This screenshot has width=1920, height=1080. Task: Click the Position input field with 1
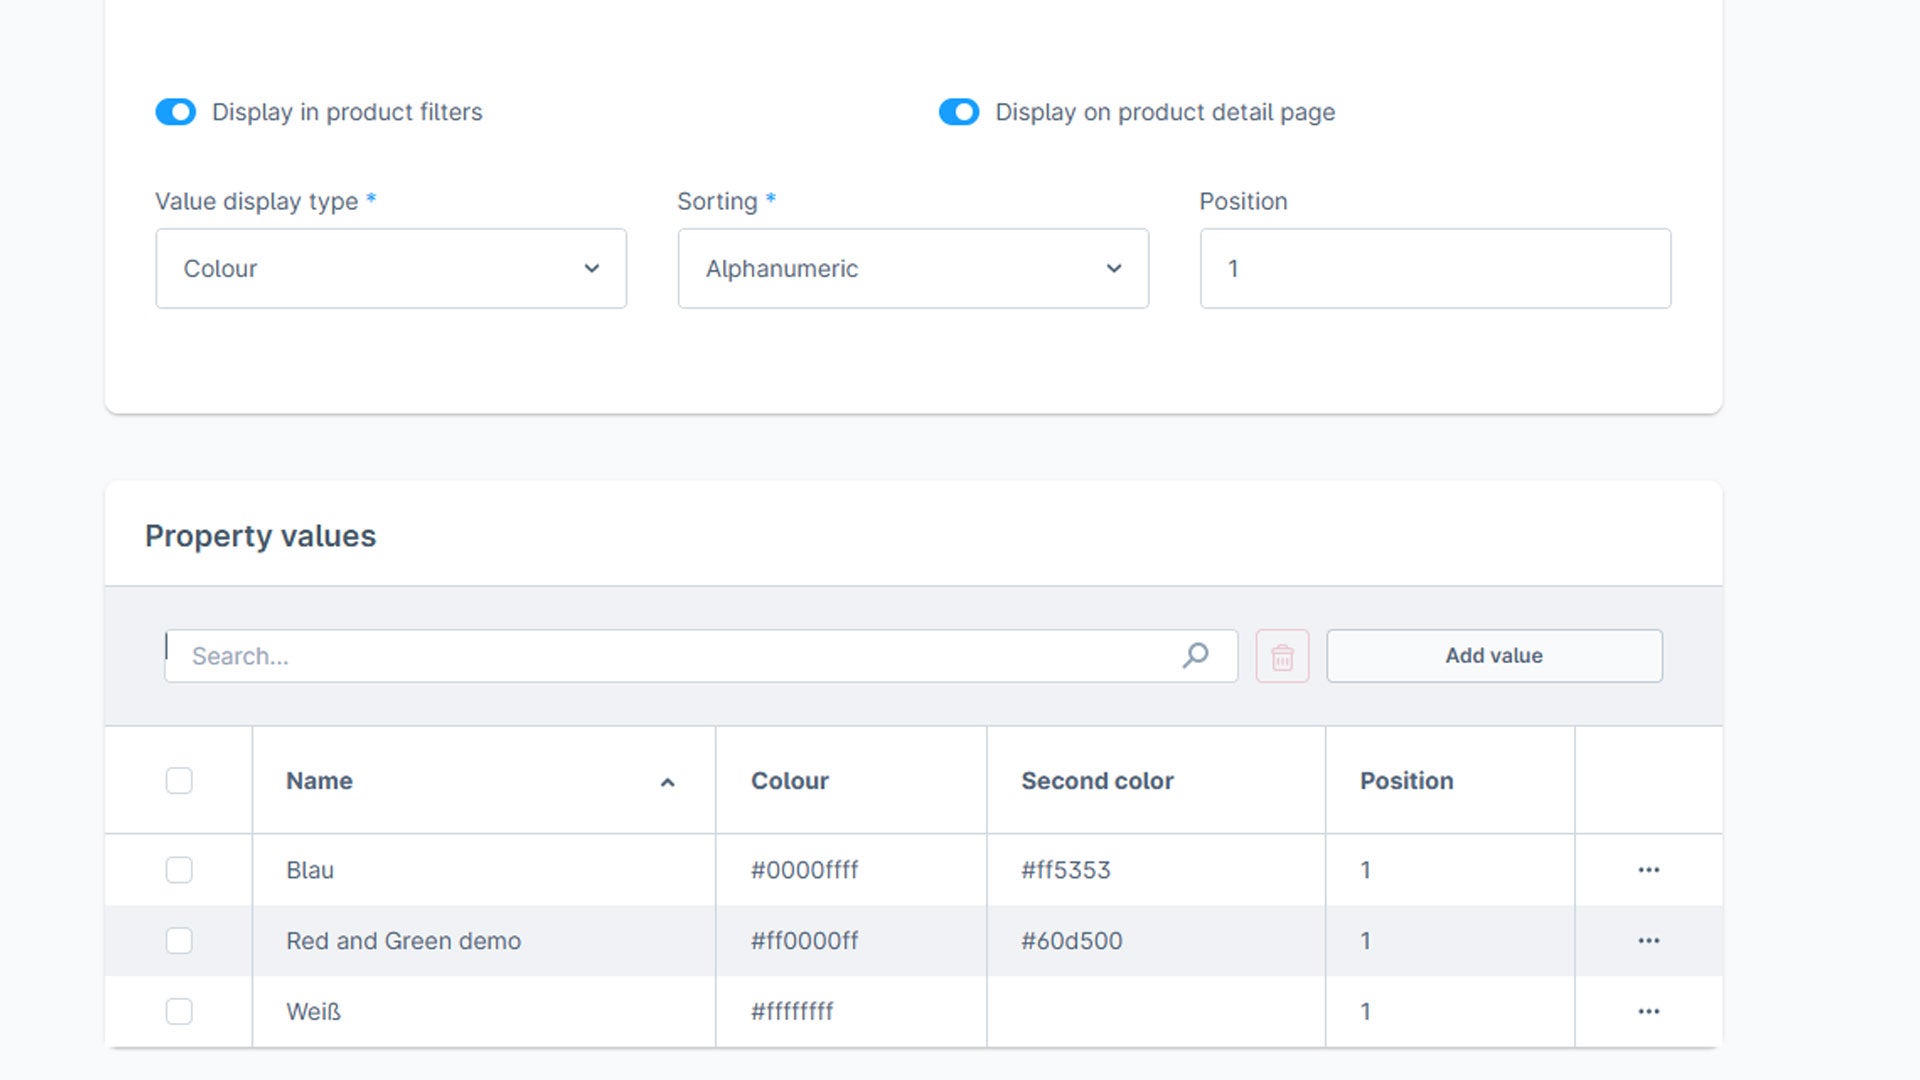pyautogui.click(x=1435, y=268)
